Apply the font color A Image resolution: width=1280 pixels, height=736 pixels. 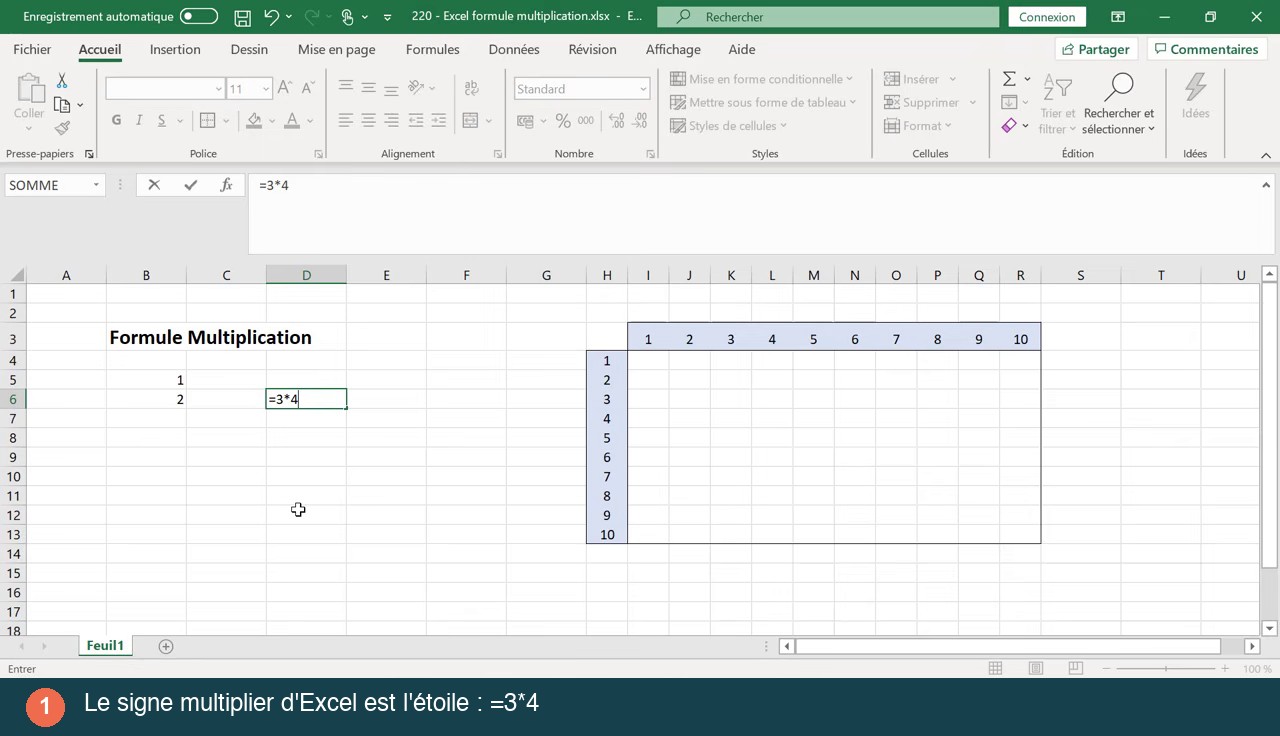(x=292, y=120)
